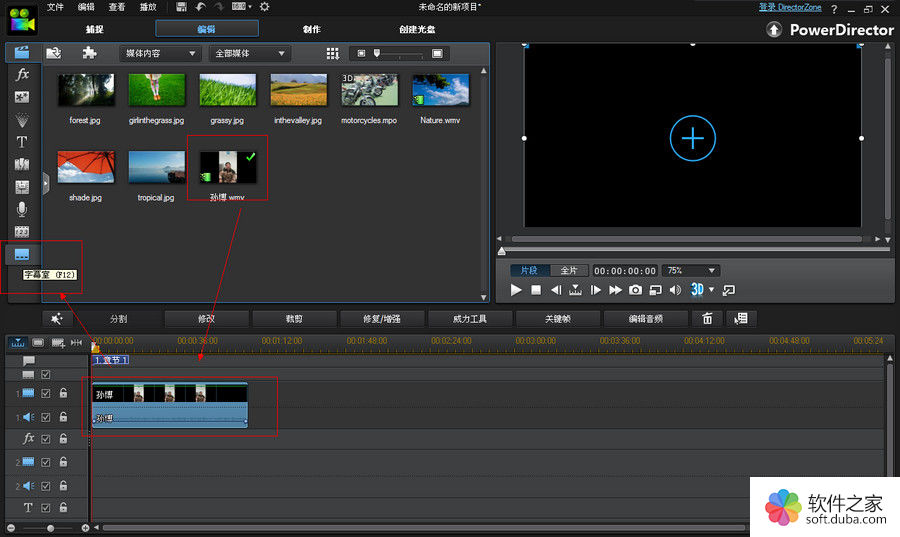Open the Title Room T icon
The height and width of the screenshot is (537, 900).
(x=22, y=142)
